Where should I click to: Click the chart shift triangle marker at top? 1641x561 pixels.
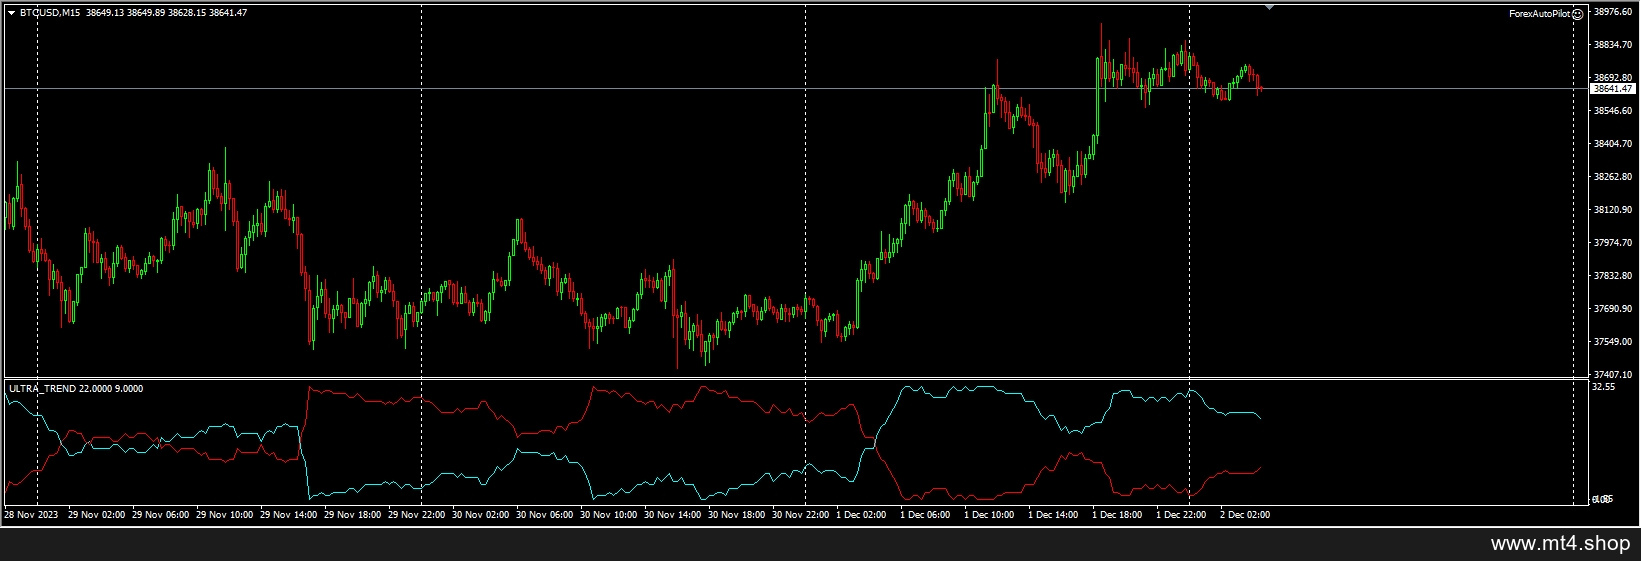click(x=1269, y=8)
